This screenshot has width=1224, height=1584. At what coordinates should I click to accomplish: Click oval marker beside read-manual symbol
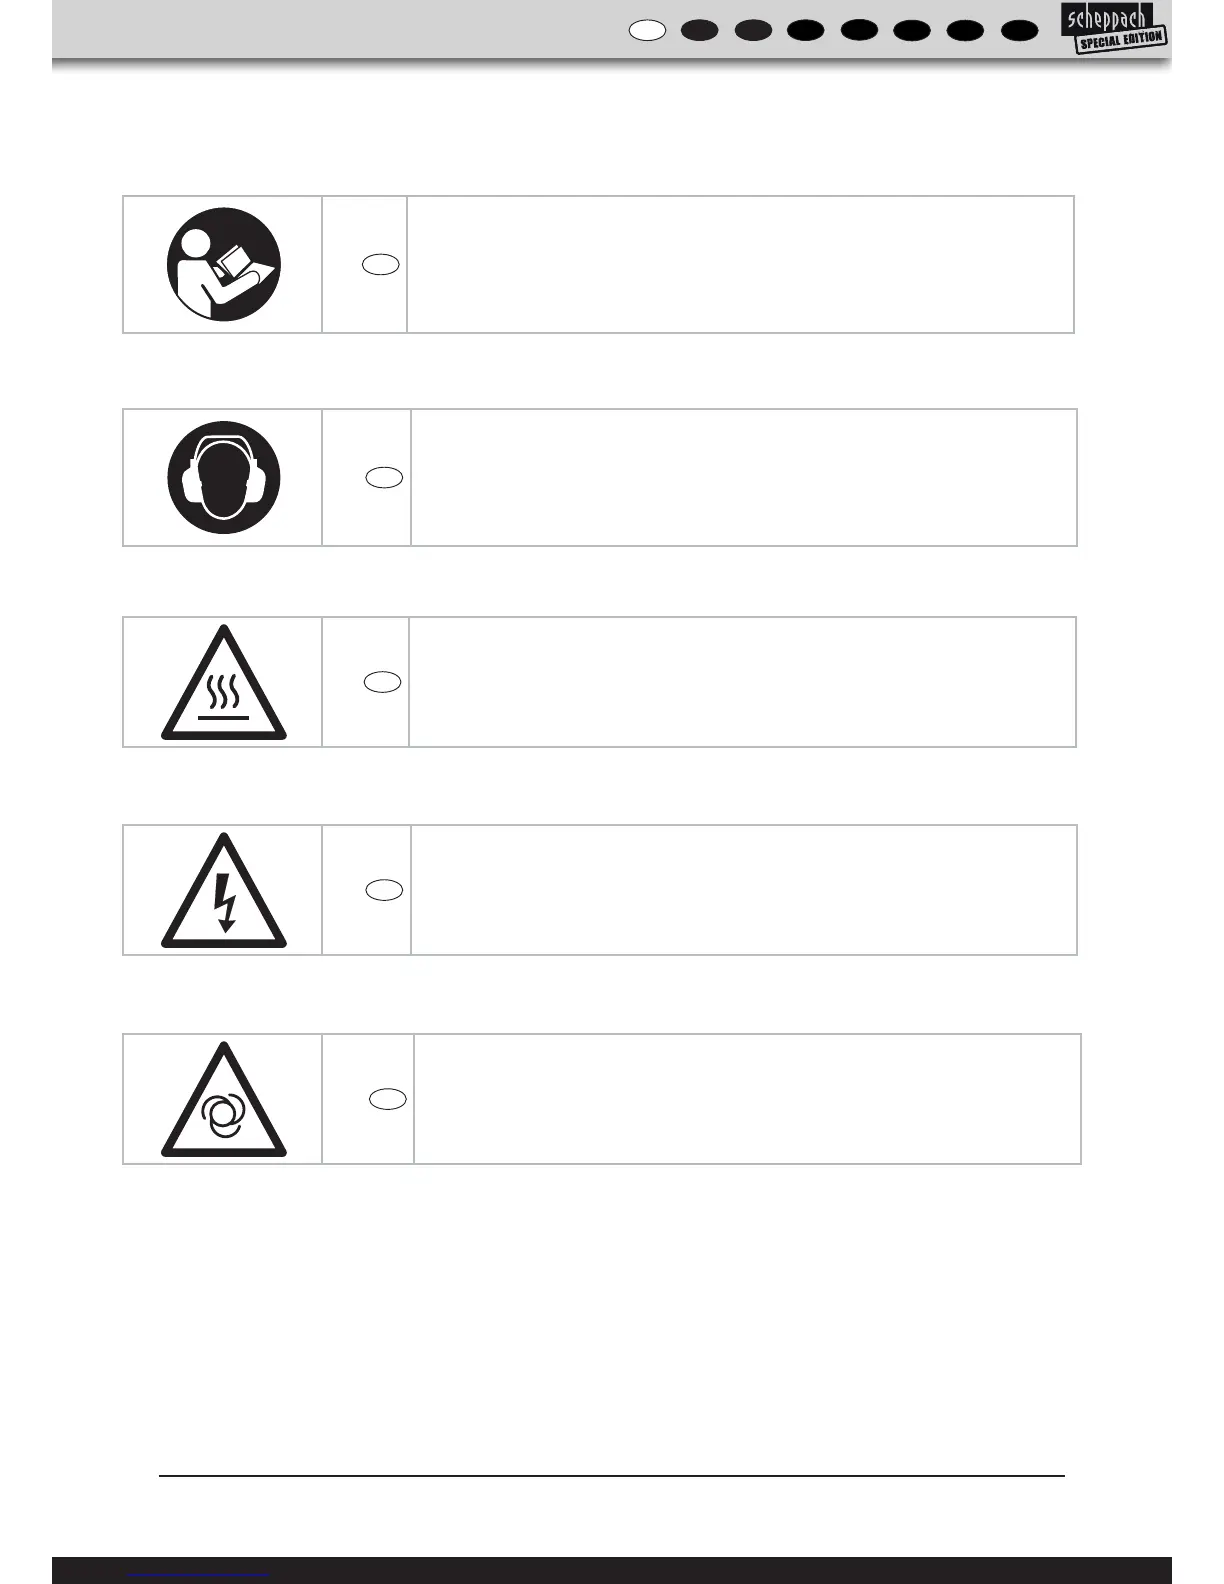pos(381,265)
